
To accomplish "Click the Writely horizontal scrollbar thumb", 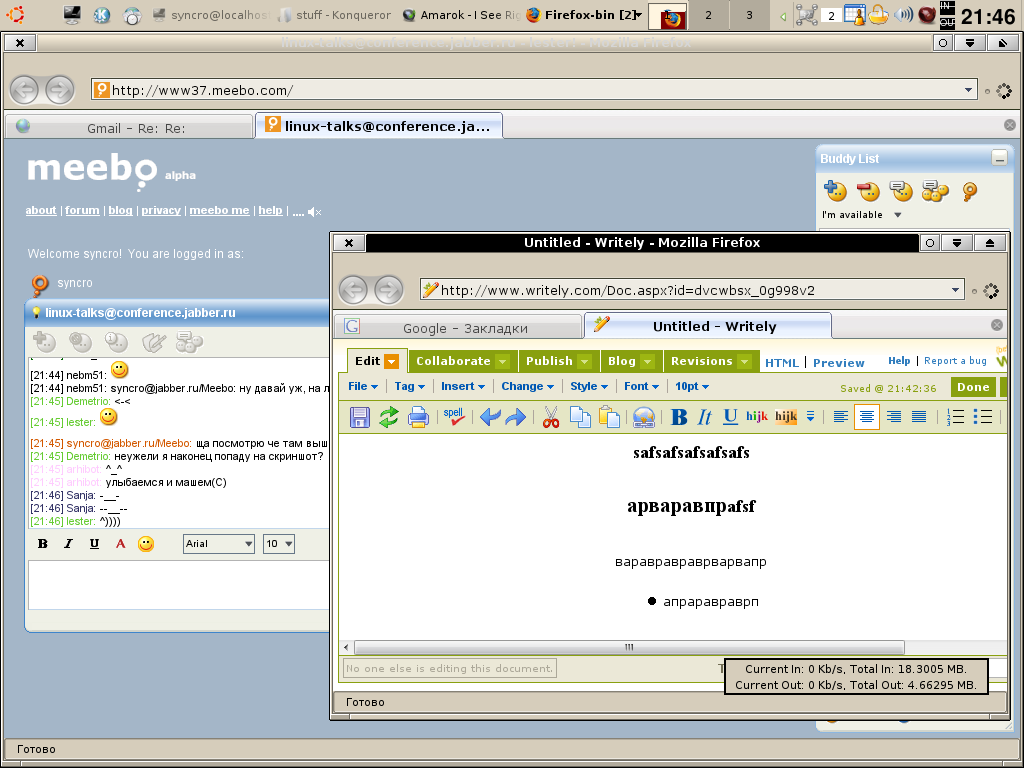I will pyautogui.click(x=629, y=647).
